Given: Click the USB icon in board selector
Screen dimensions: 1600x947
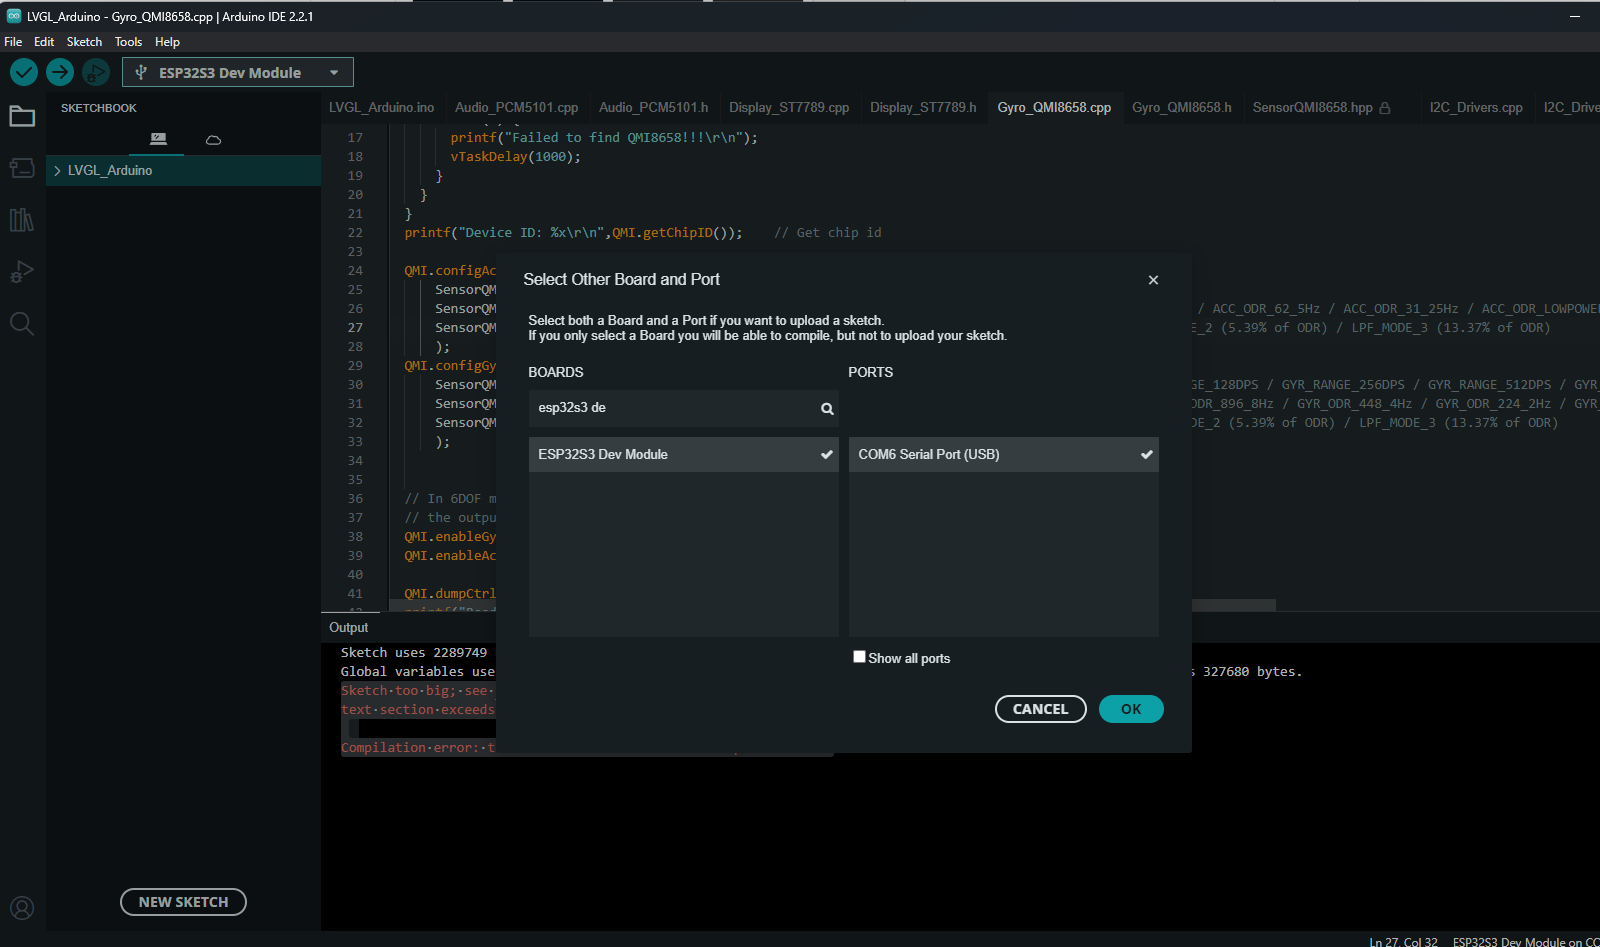Looking at the screenshot, I should [141, 72].
